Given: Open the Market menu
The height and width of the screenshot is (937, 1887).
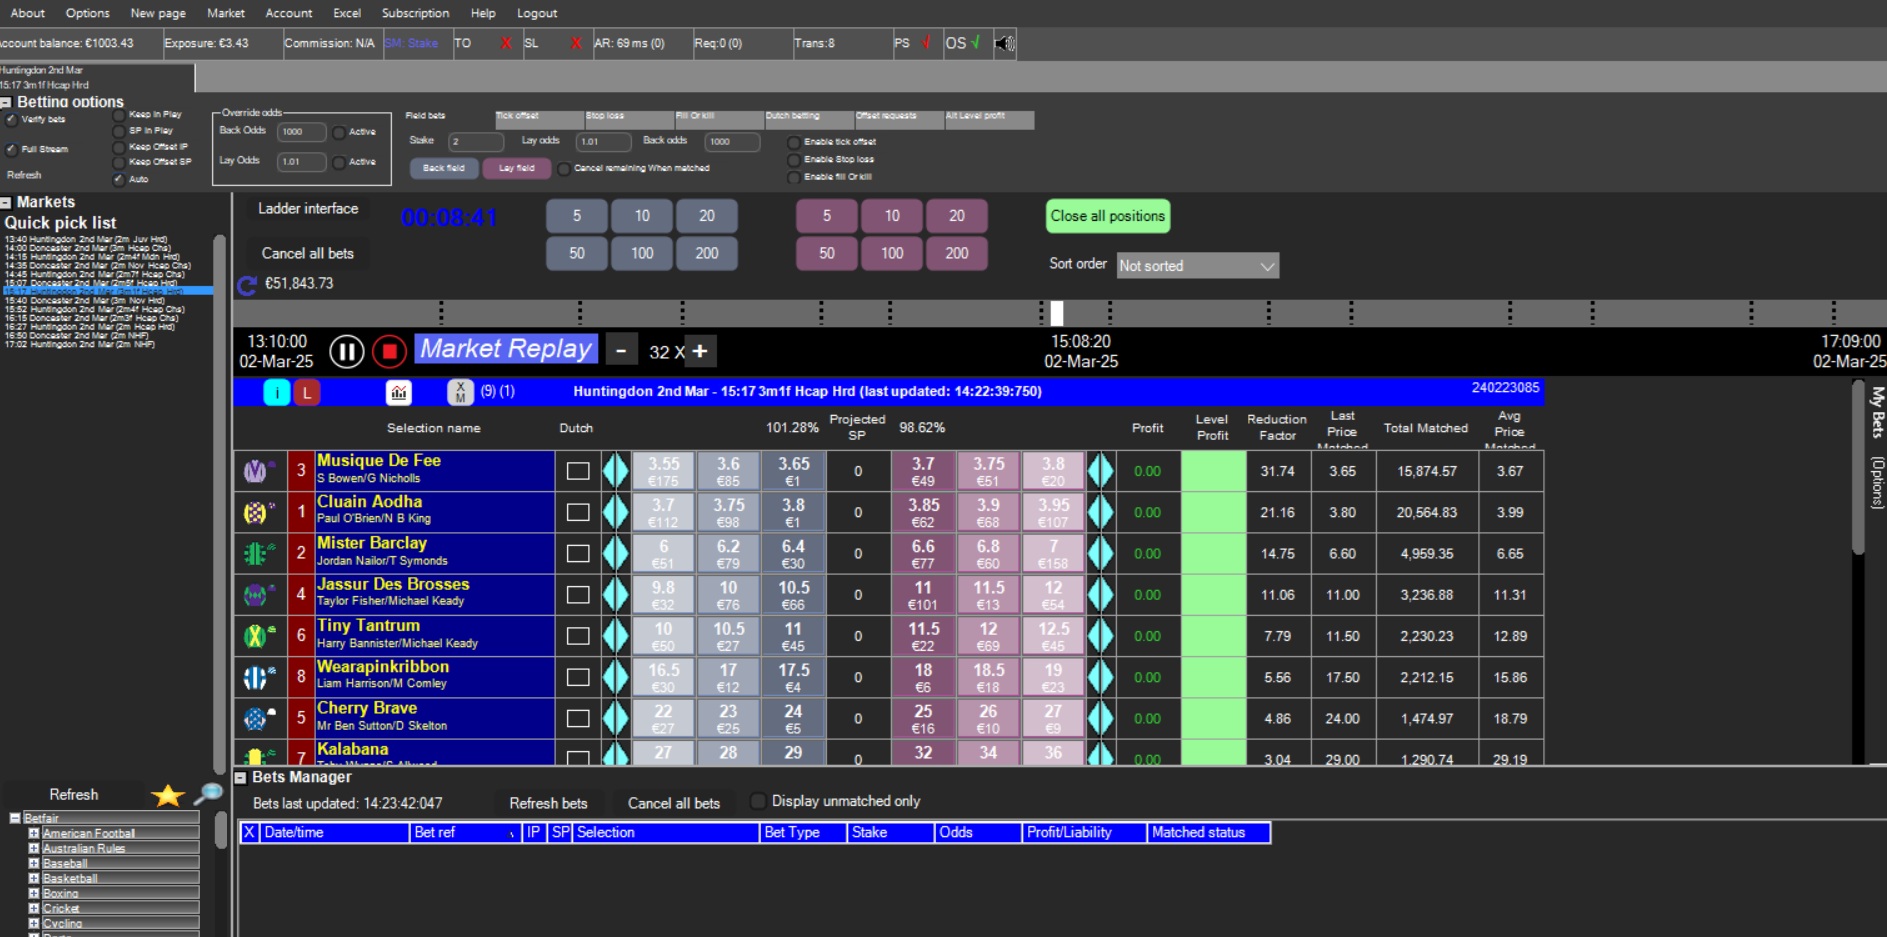Looking at the screenshot, I should click(x=226, y=13).
